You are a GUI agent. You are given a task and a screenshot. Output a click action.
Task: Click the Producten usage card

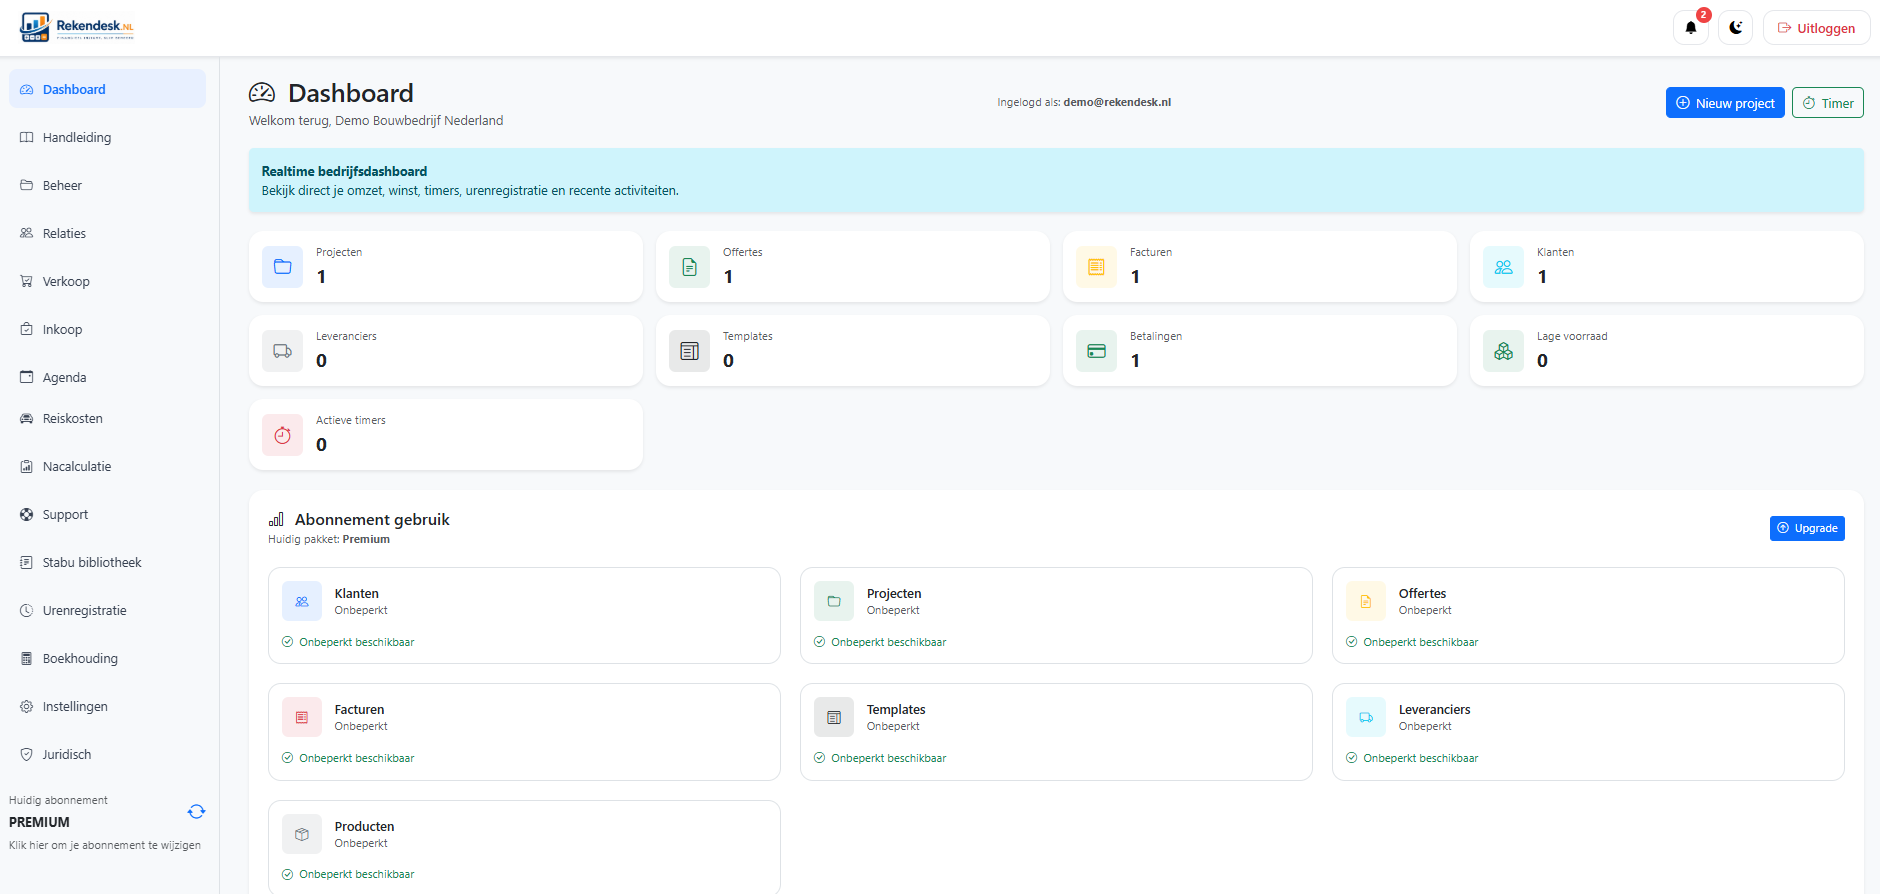(524, 847)
